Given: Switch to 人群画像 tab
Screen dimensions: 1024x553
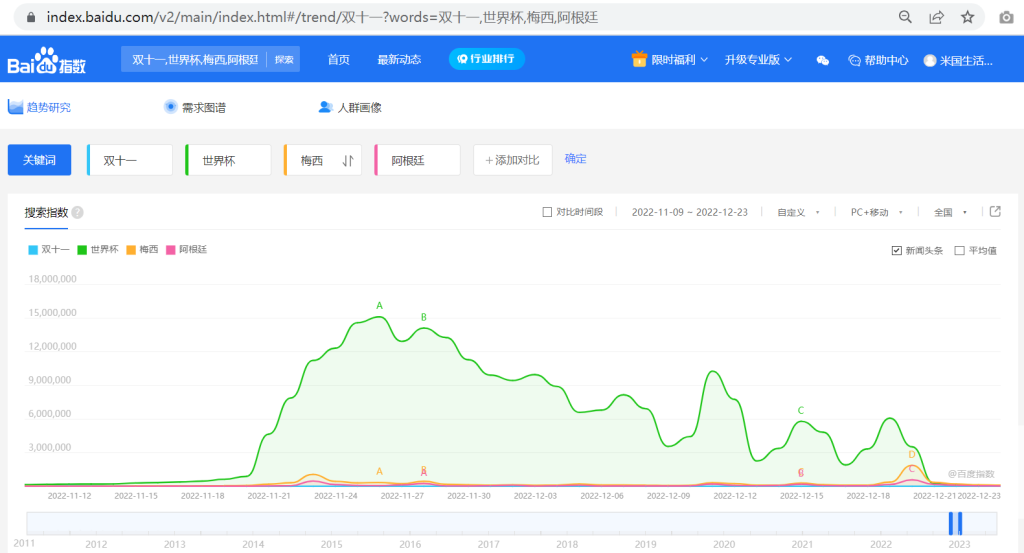Looking at the screenshot, I should [x=350, y=107].
